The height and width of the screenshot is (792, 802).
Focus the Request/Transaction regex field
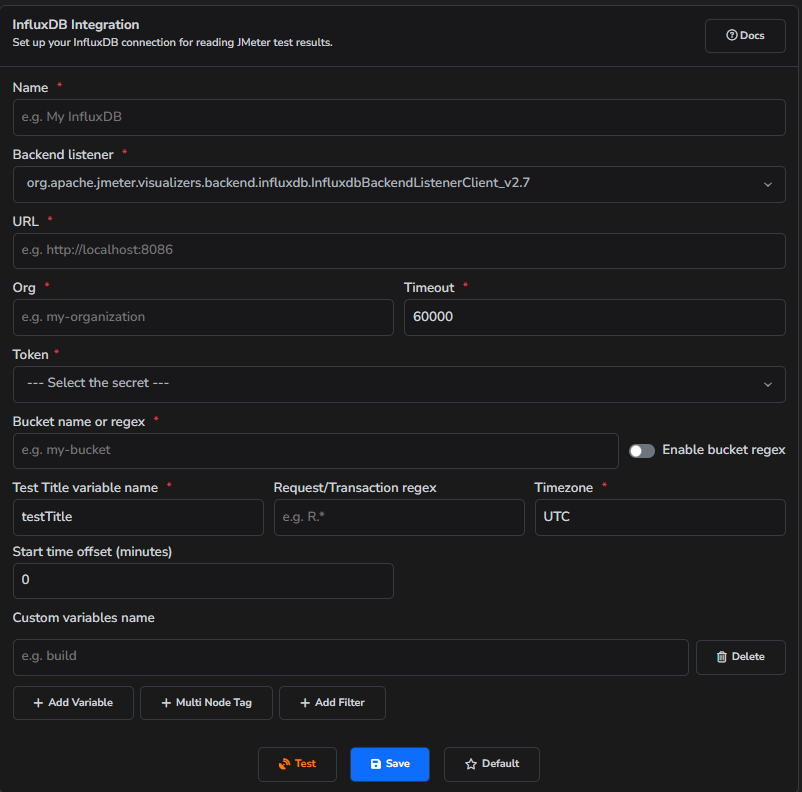coord(399,517)
